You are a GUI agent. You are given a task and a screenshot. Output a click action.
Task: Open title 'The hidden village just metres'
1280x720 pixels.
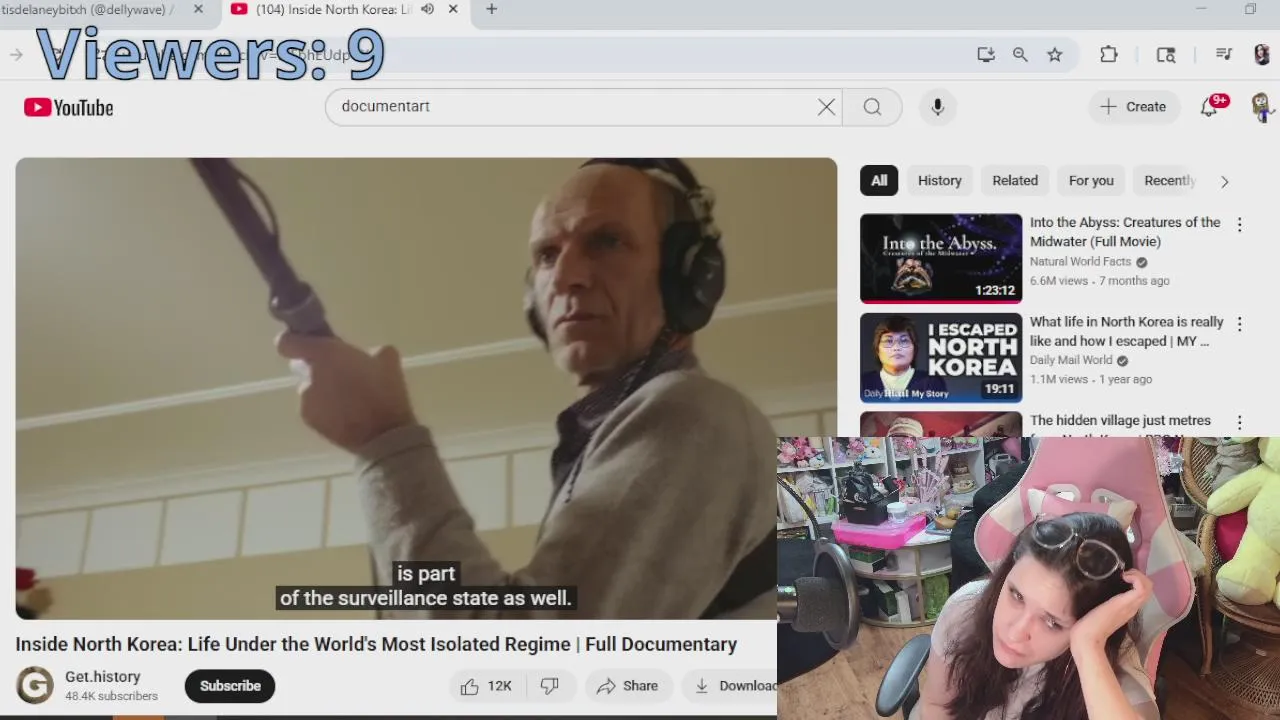pos(1120,421)
